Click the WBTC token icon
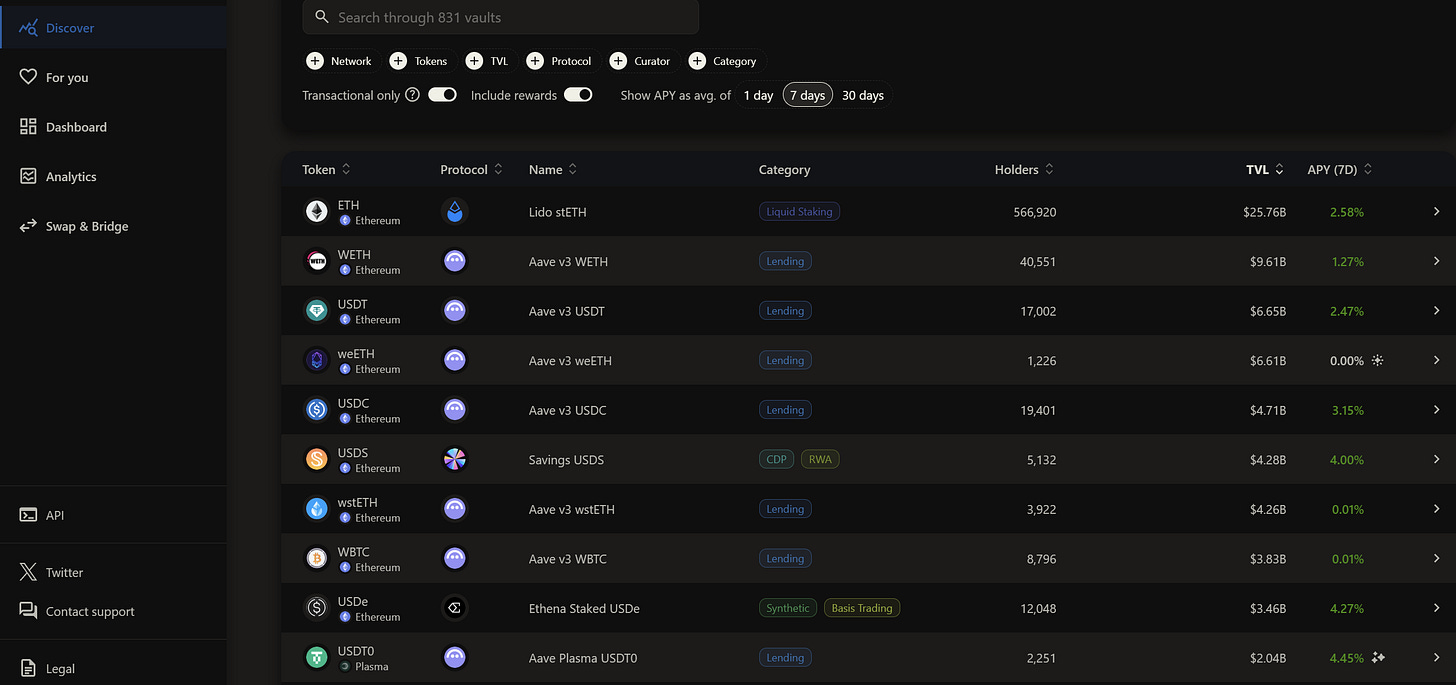Viewport: 1456px width, 685px height. [316, 558]
